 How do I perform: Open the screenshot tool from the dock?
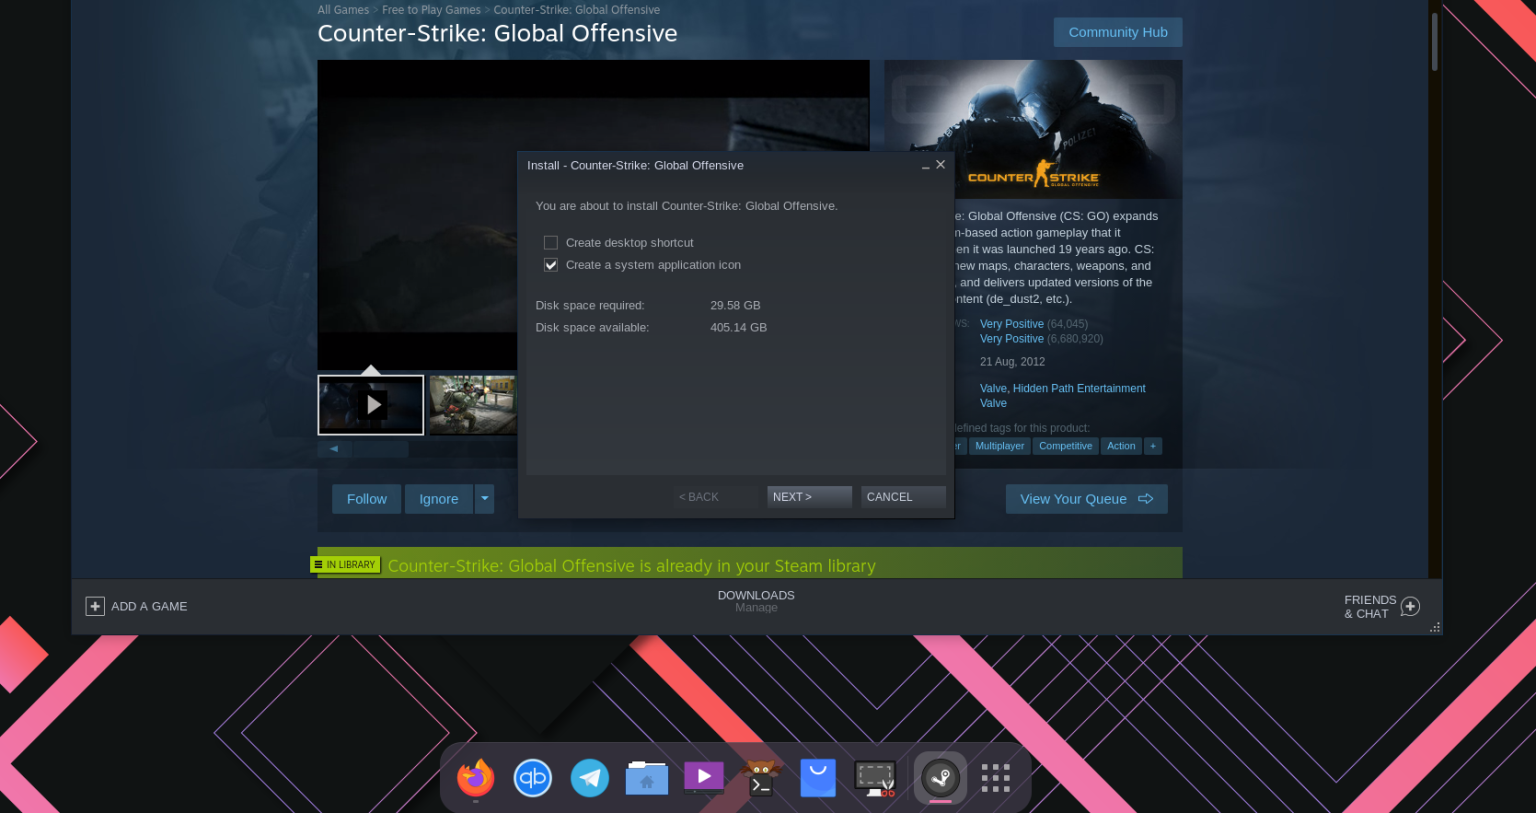[x=875, y=777]
